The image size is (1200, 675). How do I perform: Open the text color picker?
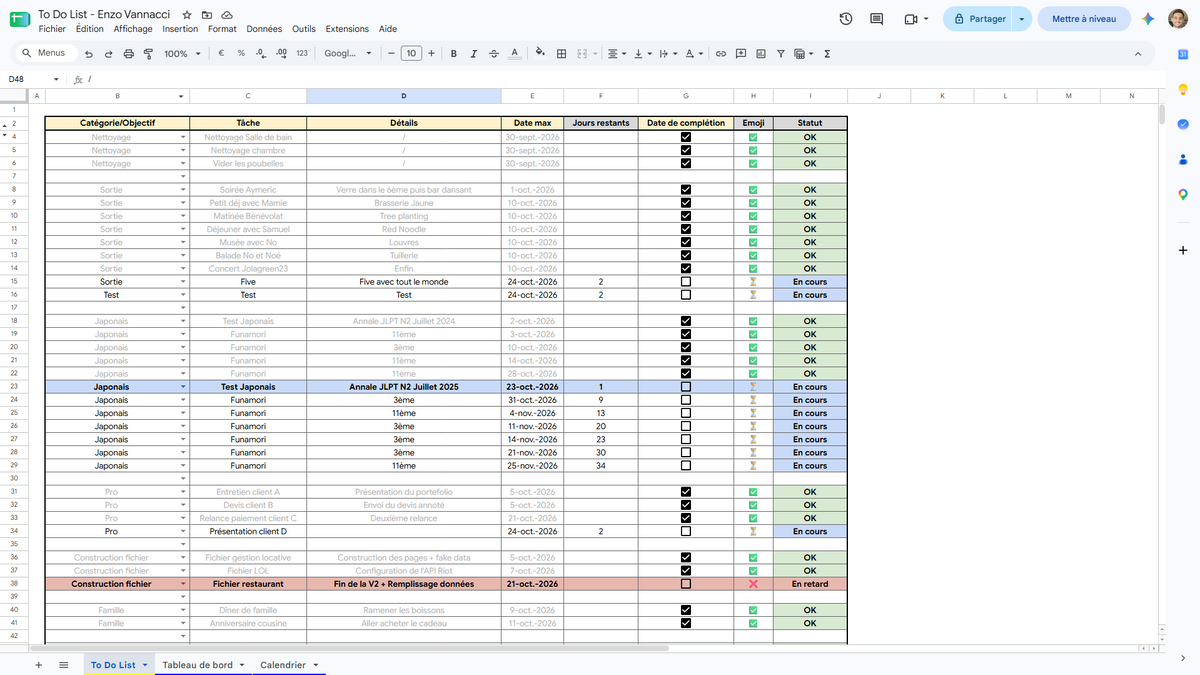click(x=514, y=53)
